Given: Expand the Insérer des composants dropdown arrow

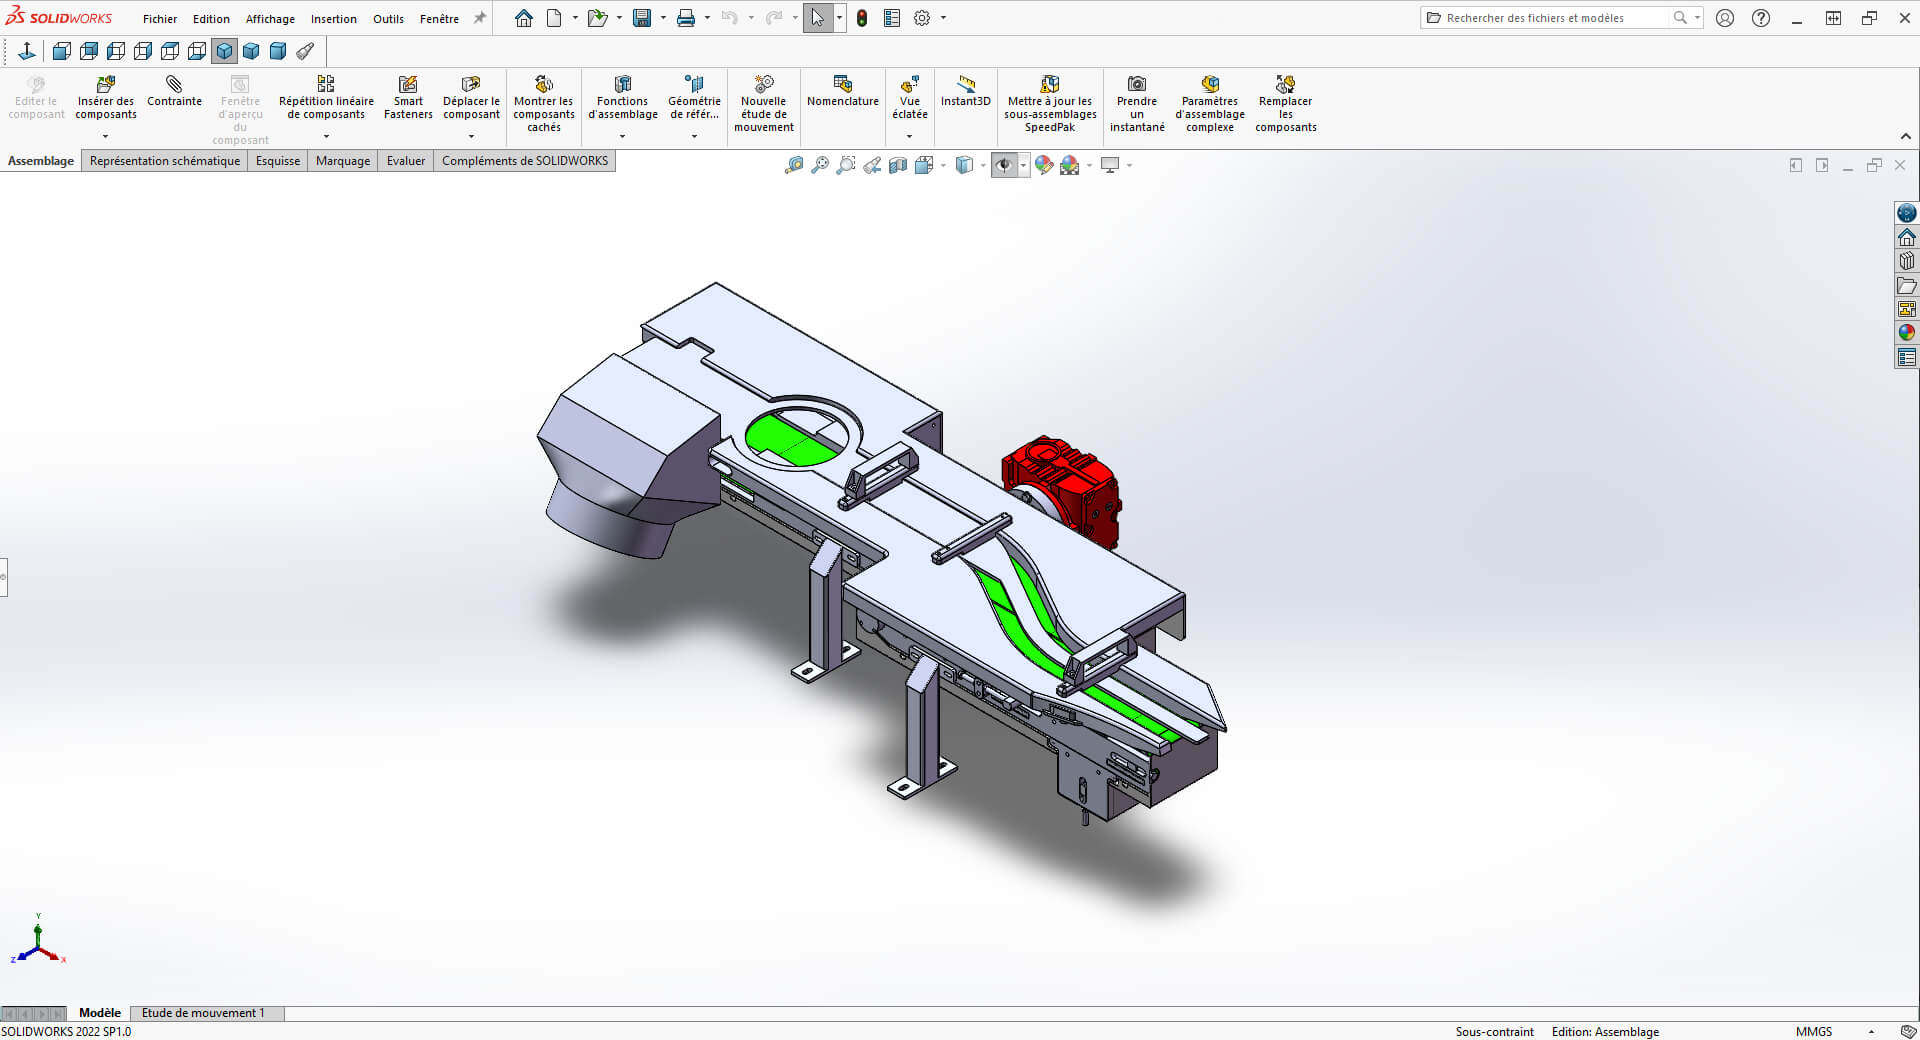Looking at the screenshot, I should [x=105, y=137].
